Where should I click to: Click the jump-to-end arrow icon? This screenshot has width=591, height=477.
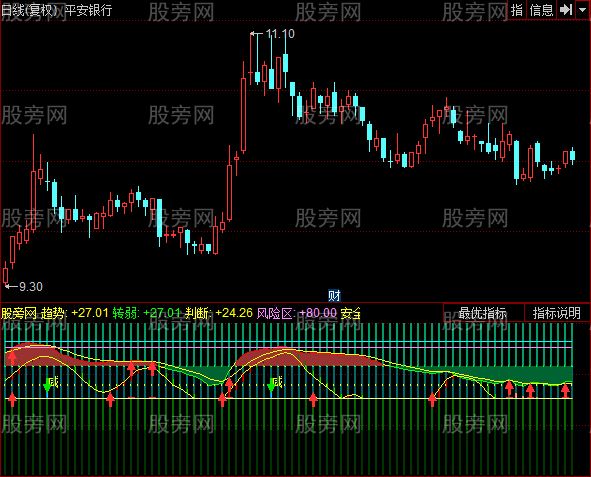tap(566, 10)
